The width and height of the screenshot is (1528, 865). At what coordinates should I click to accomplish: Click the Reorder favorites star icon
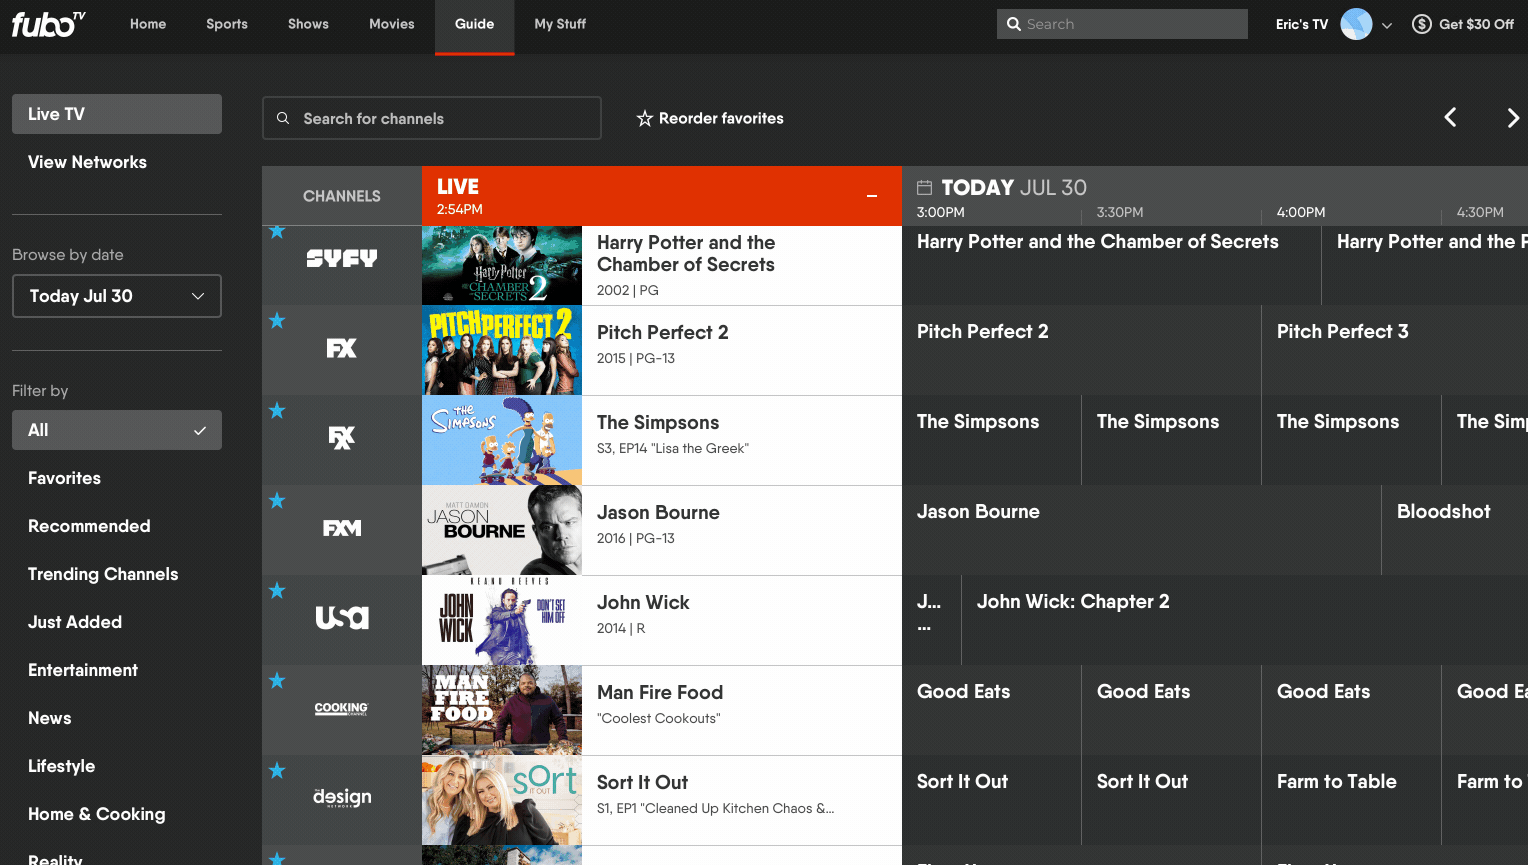click(x=645, y=119)
